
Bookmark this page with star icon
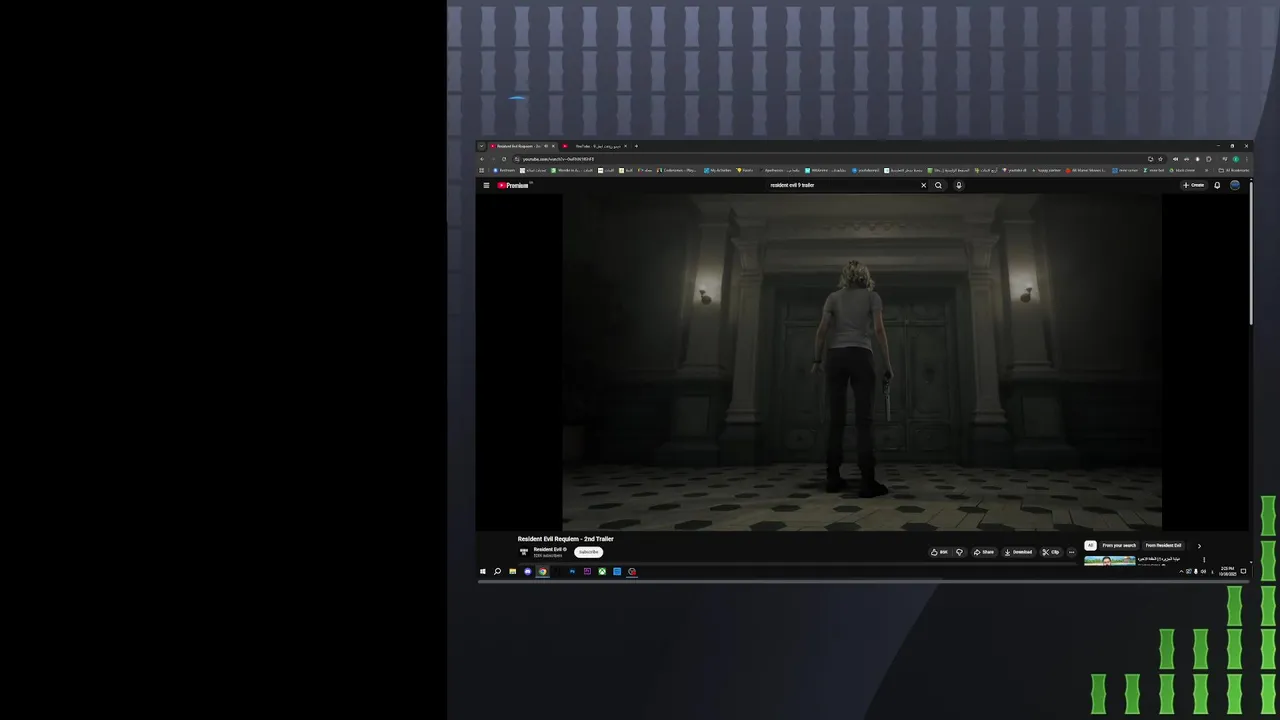coord(1160,159)
